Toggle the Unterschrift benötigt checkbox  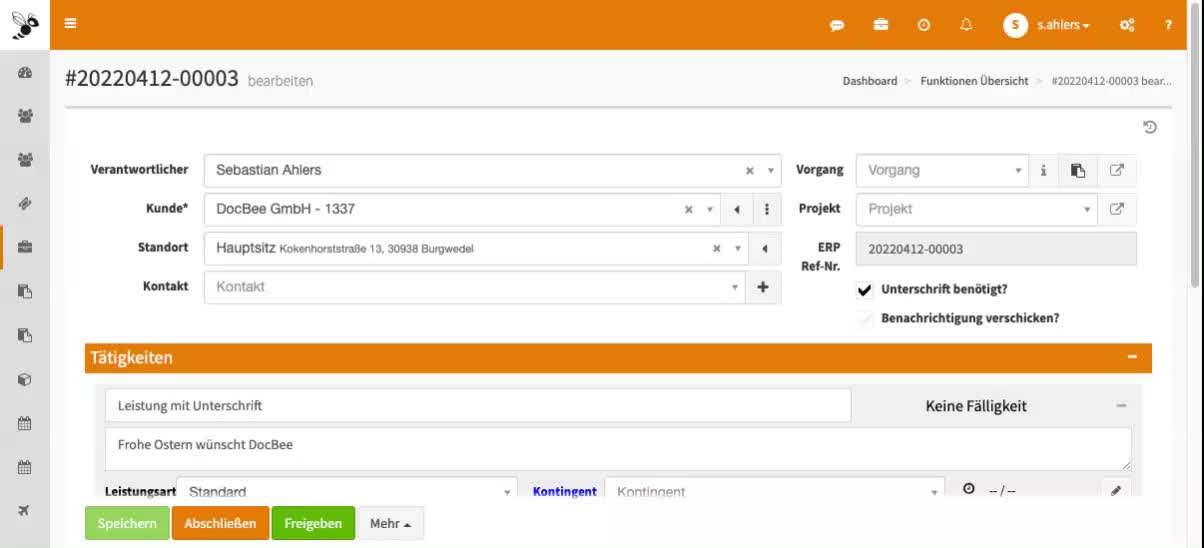coord(865,290)
